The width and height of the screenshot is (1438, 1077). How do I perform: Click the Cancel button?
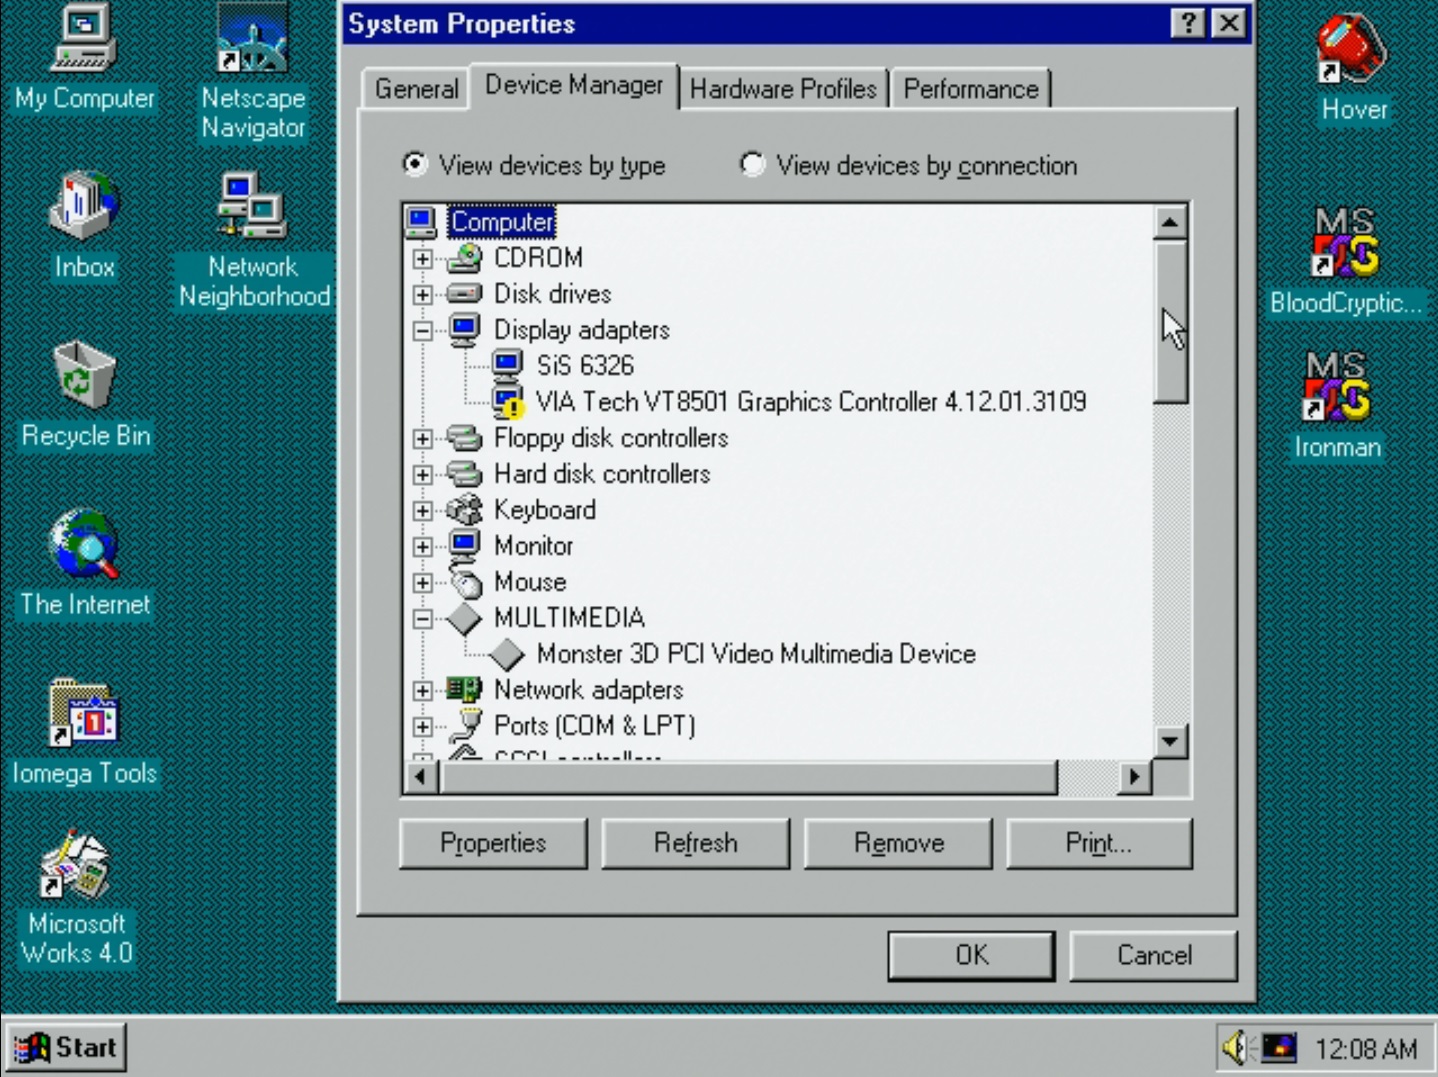pos(1154,955)
